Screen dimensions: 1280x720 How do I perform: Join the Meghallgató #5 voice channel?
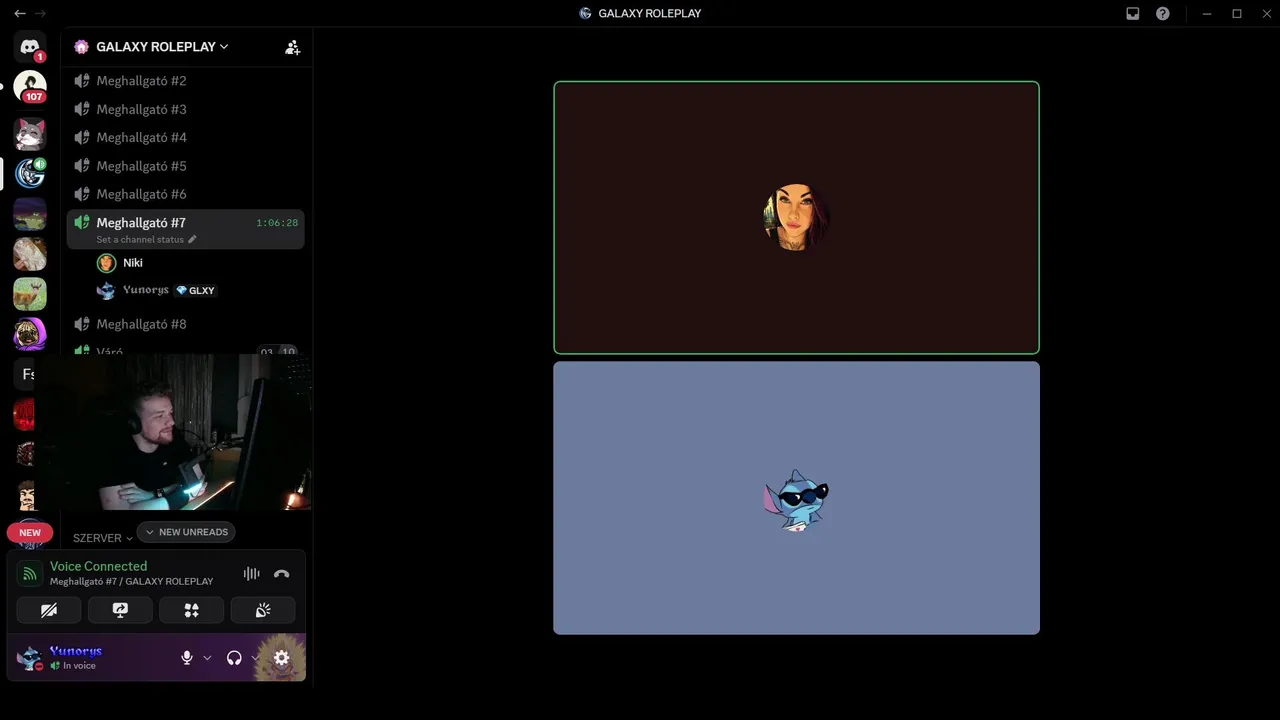pyautogui.click(x=186, y=166)
